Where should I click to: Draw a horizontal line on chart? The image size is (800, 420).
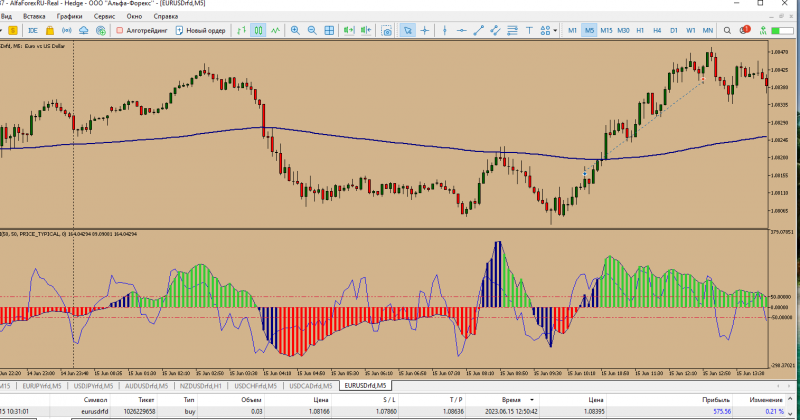461,31
